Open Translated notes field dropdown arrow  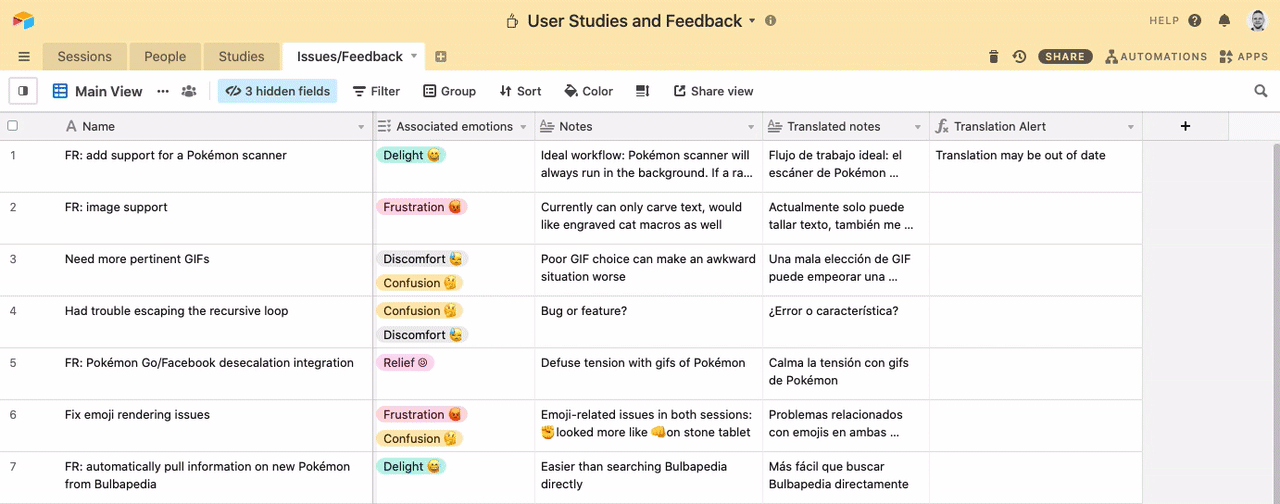(918, 127)
